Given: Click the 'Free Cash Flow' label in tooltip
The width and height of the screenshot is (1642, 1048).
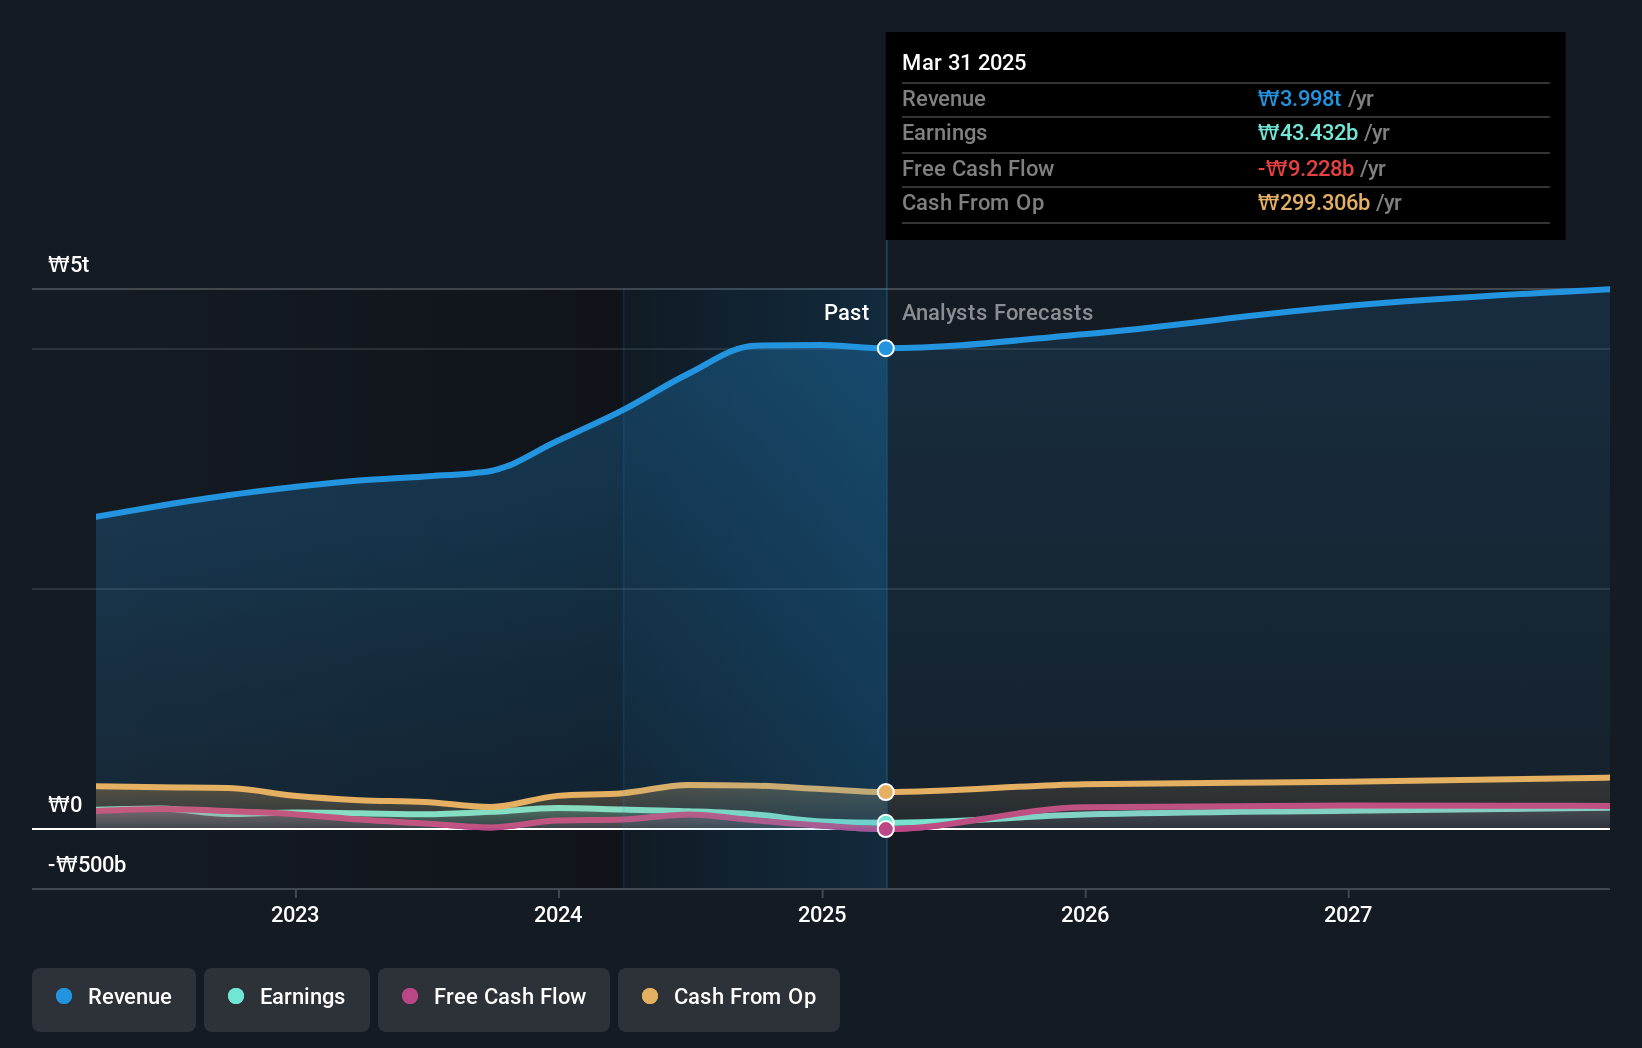Looking at the screenshot, I should coord(977,169).
